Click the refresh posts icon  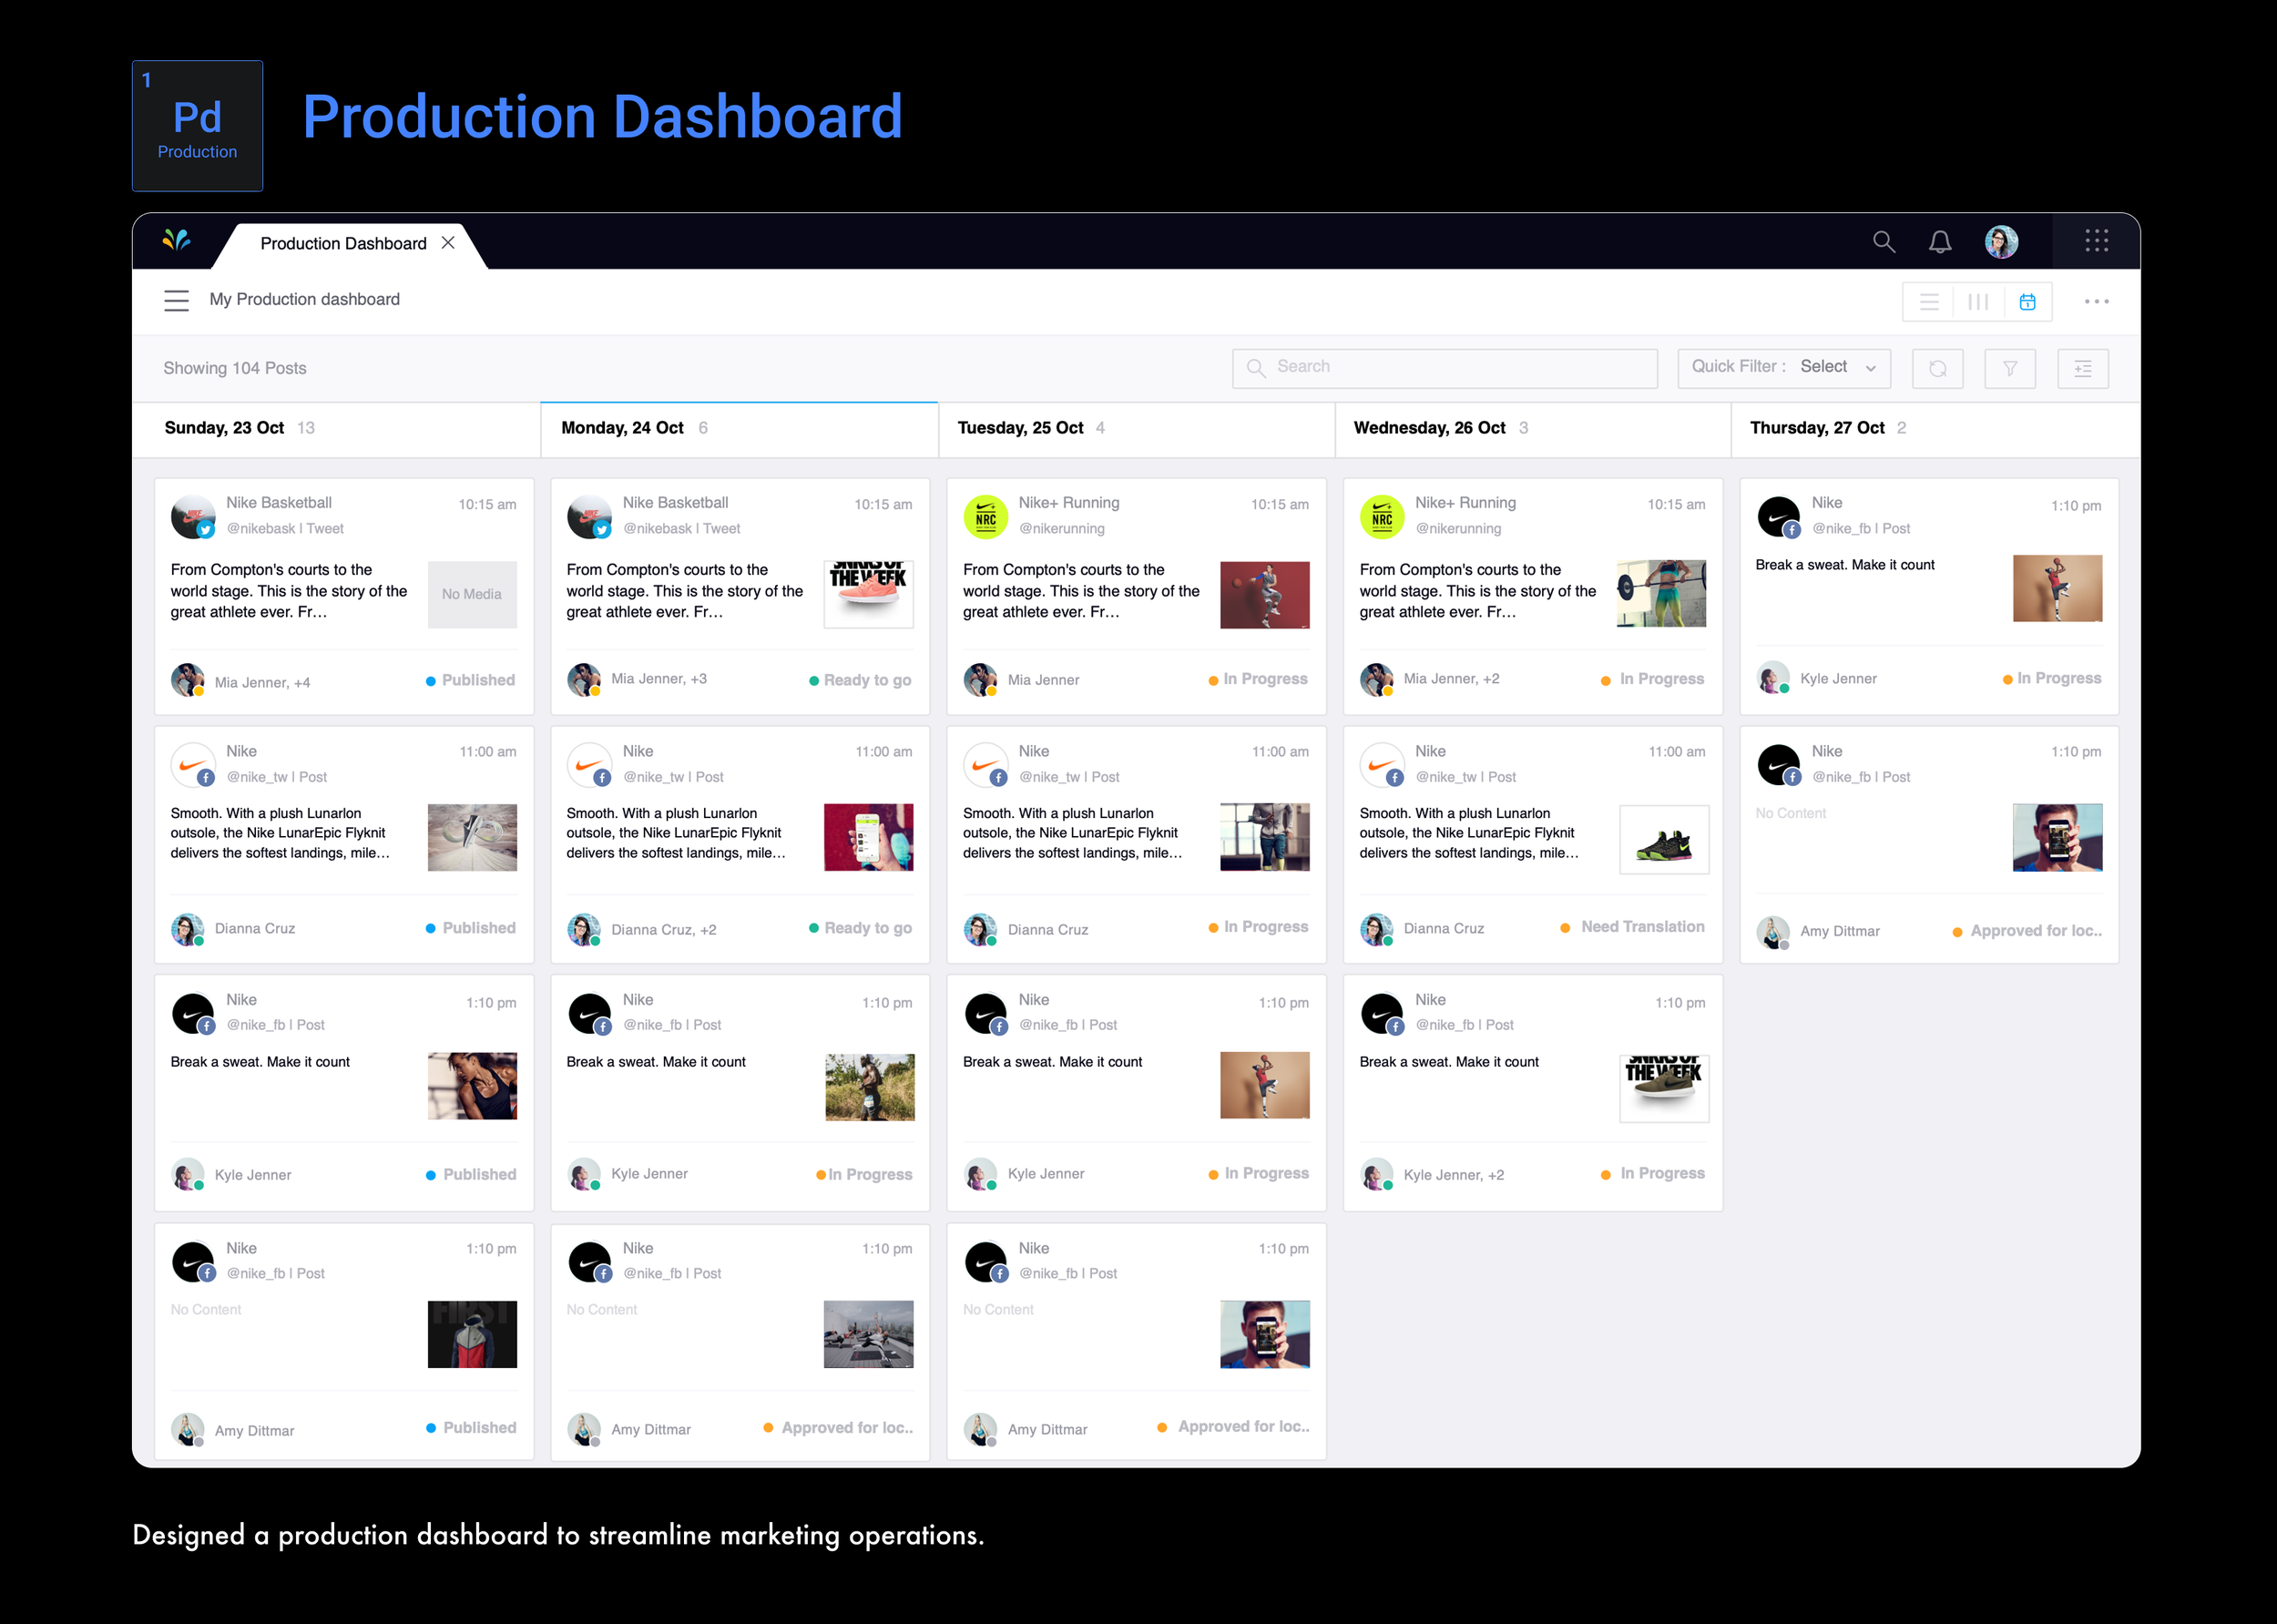click(x=1937, y=369)
